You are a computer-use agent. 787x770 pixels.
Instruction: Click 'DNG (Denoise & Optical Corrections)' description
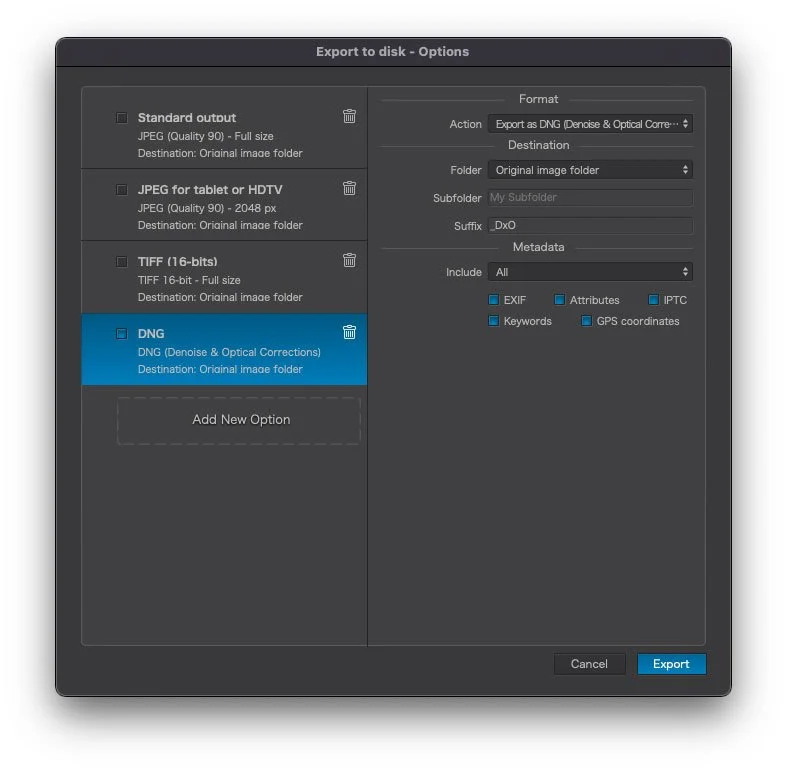click(x=229, y=352)
